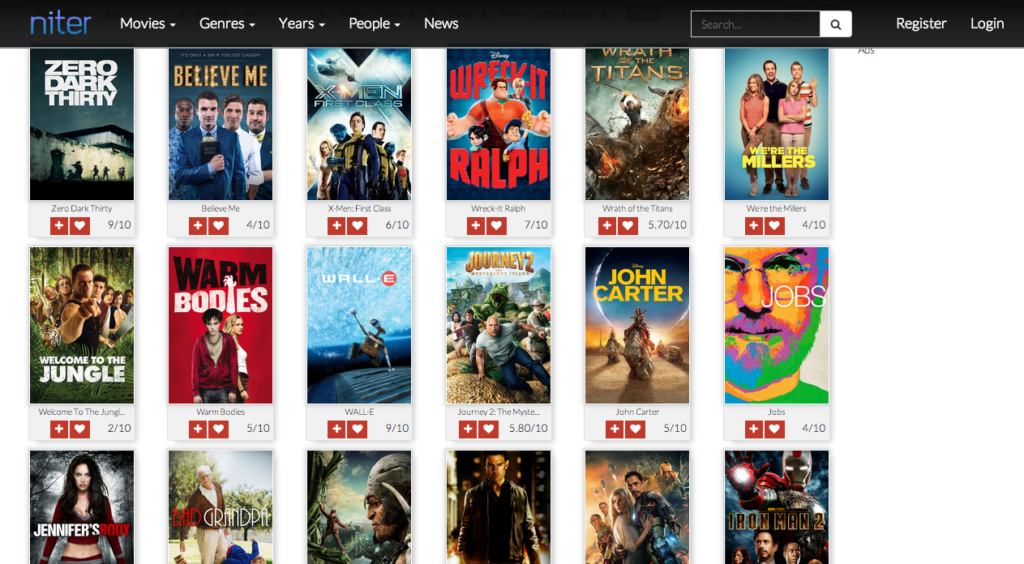Open Believe Me title link

point(221,209)
